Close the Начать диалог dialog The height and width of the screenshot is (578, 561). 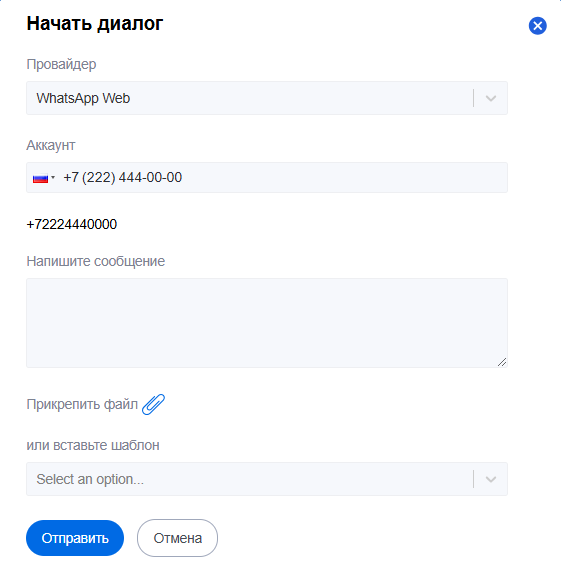pyautogui.click(x=537, y=26)
